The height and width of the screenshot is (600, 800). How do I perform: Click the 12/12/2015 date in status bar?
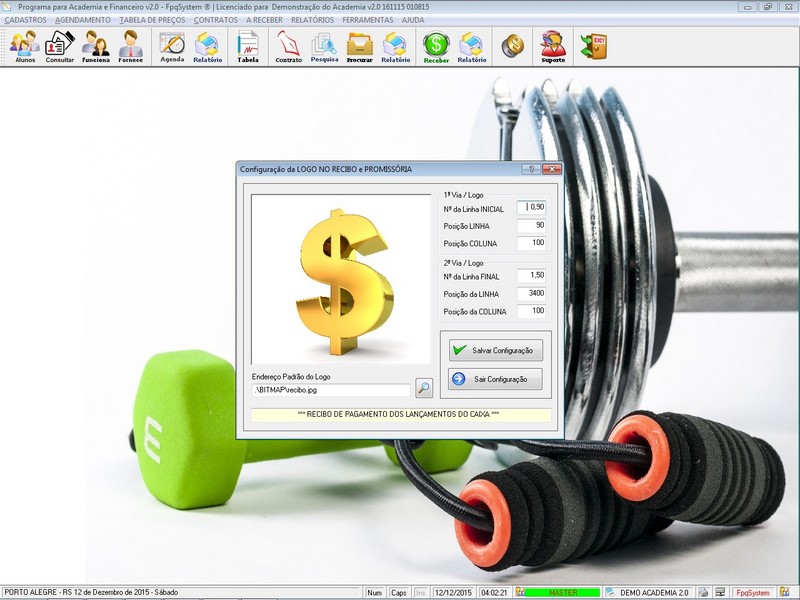pyautogui.click(x=453, y=592)
